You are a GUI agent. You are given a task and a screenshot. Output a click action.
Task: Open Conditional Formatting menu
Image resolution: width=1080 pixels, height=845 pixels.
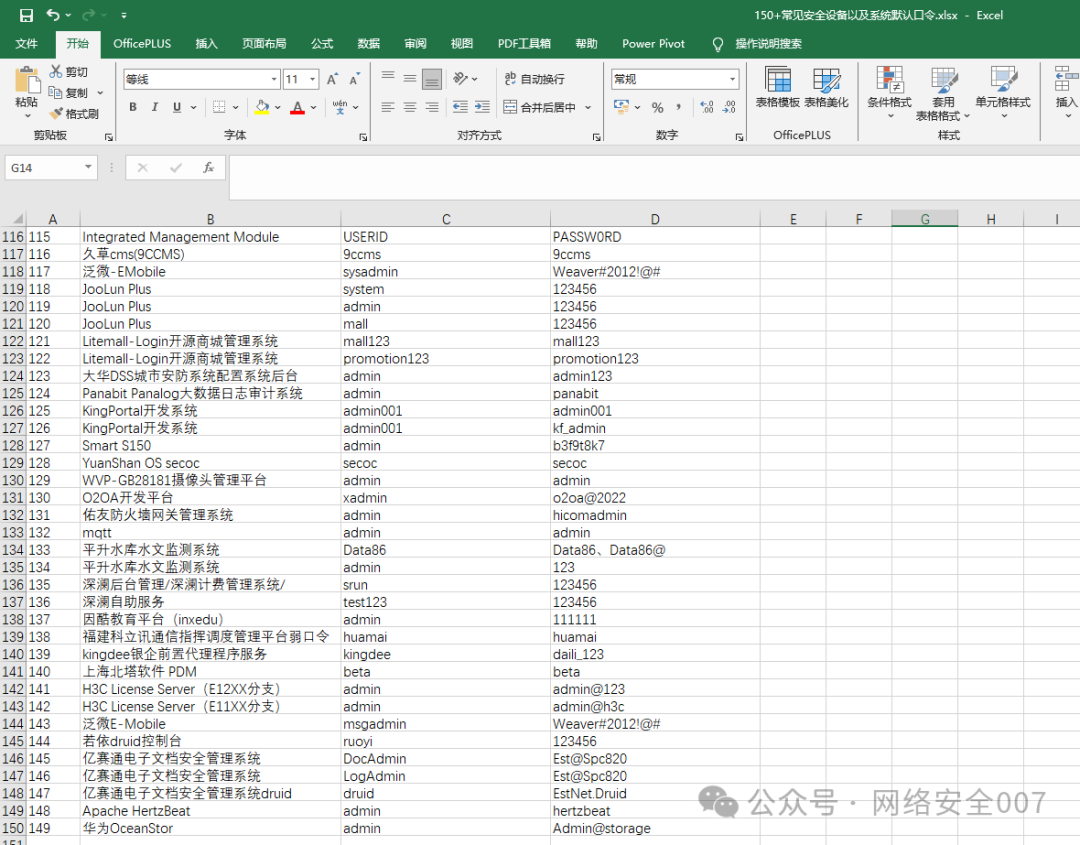pyautogui.click(x=889, y=93)
